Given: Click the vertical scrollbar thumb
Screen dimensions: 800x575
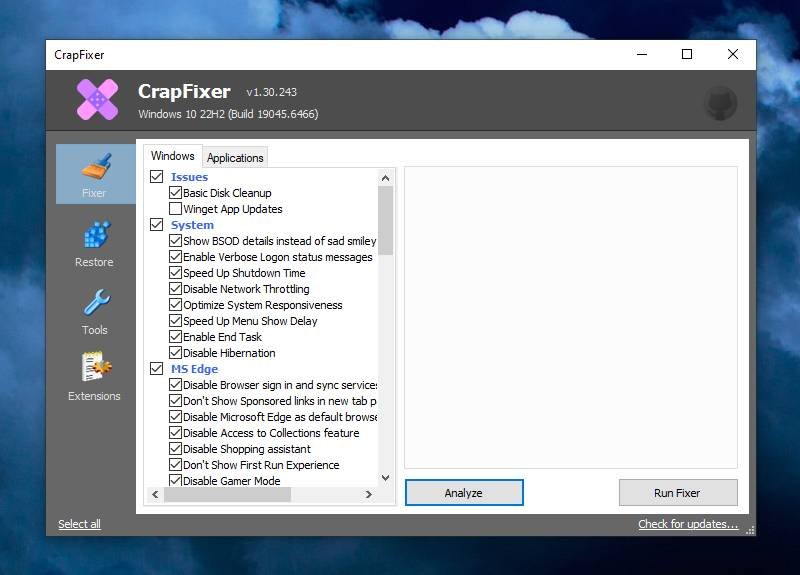Looking at the screenshot, I should pos(386,220).
